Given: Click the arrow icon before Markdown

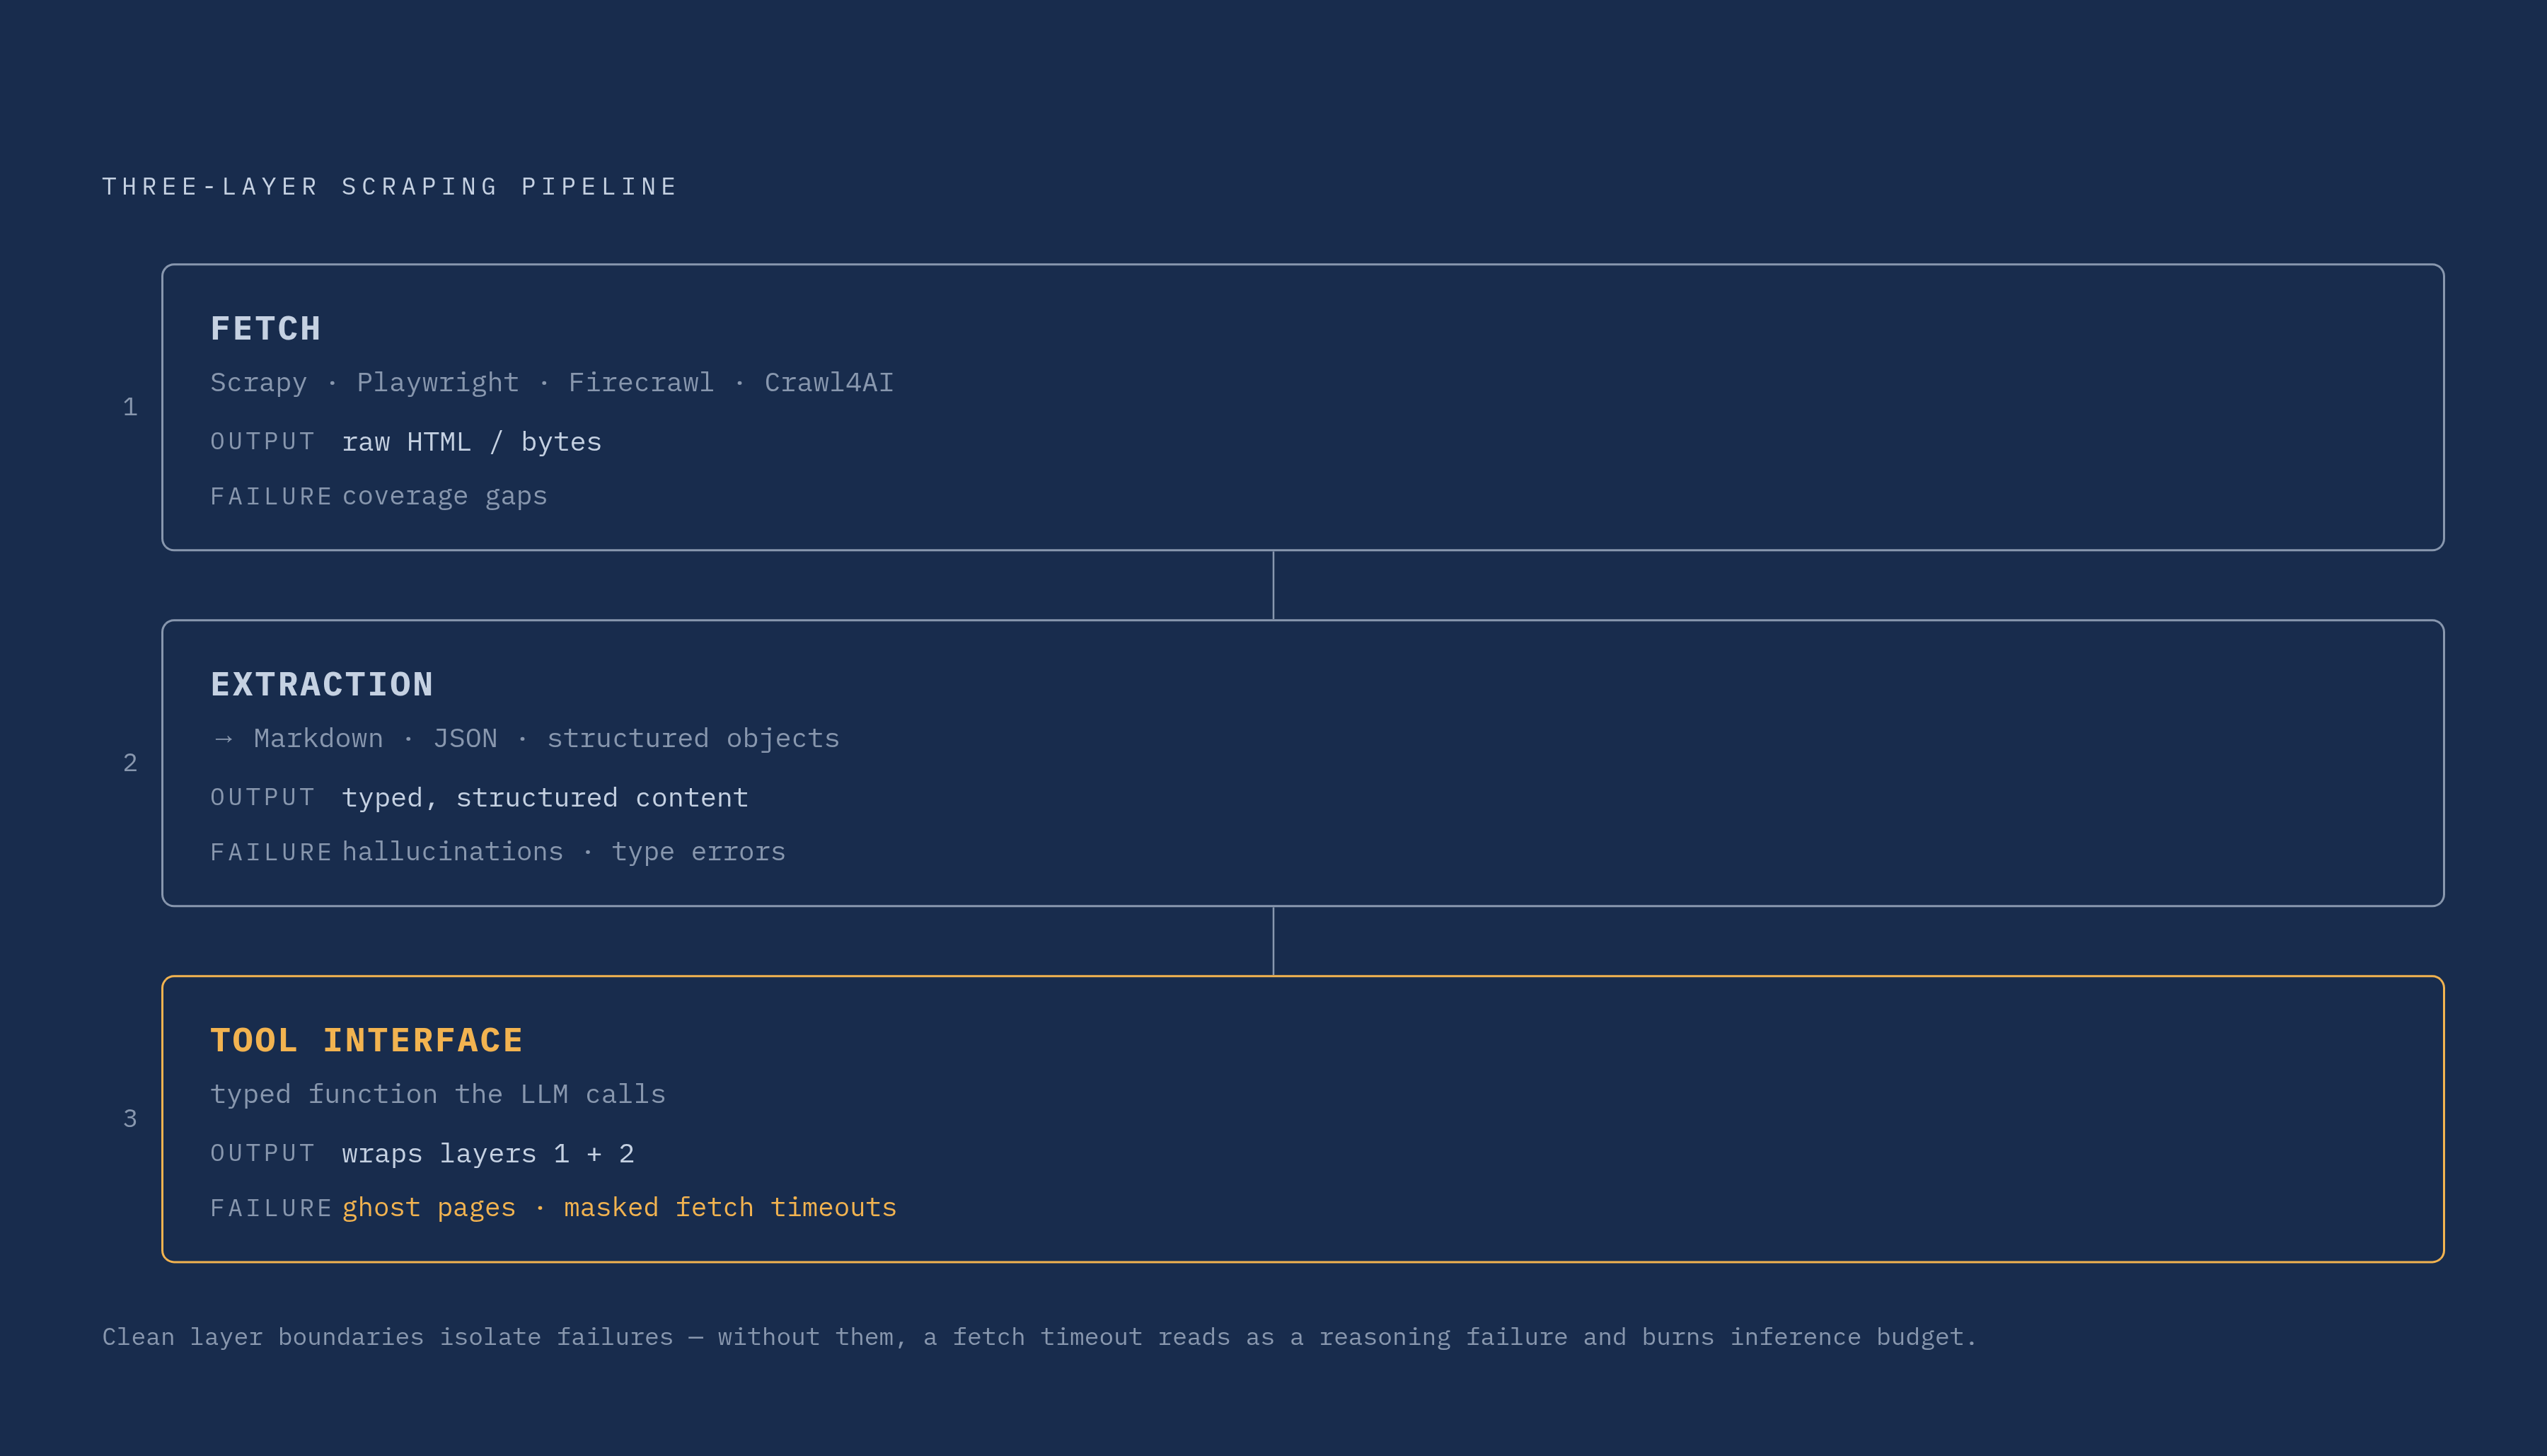Looking at the screenshot, I should tap(224, 739).
